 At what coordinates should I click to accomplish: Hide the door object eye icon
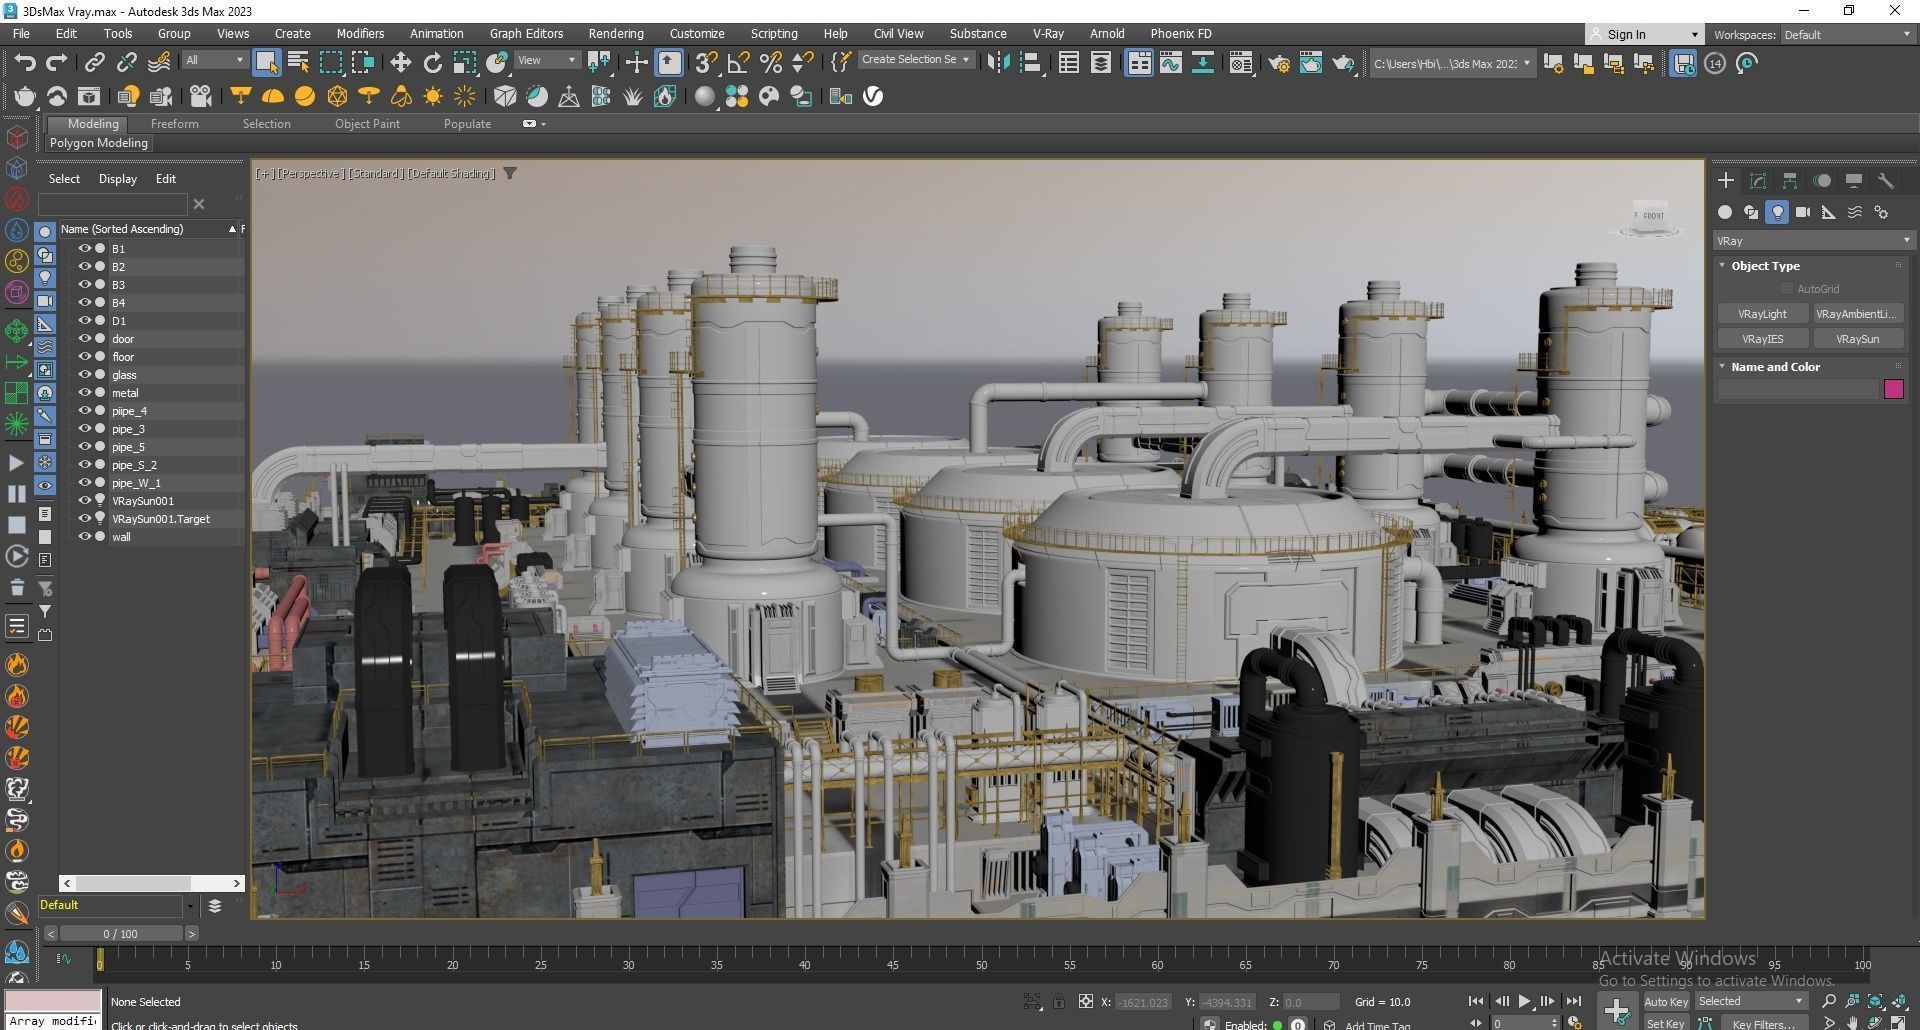coord(85,338)
